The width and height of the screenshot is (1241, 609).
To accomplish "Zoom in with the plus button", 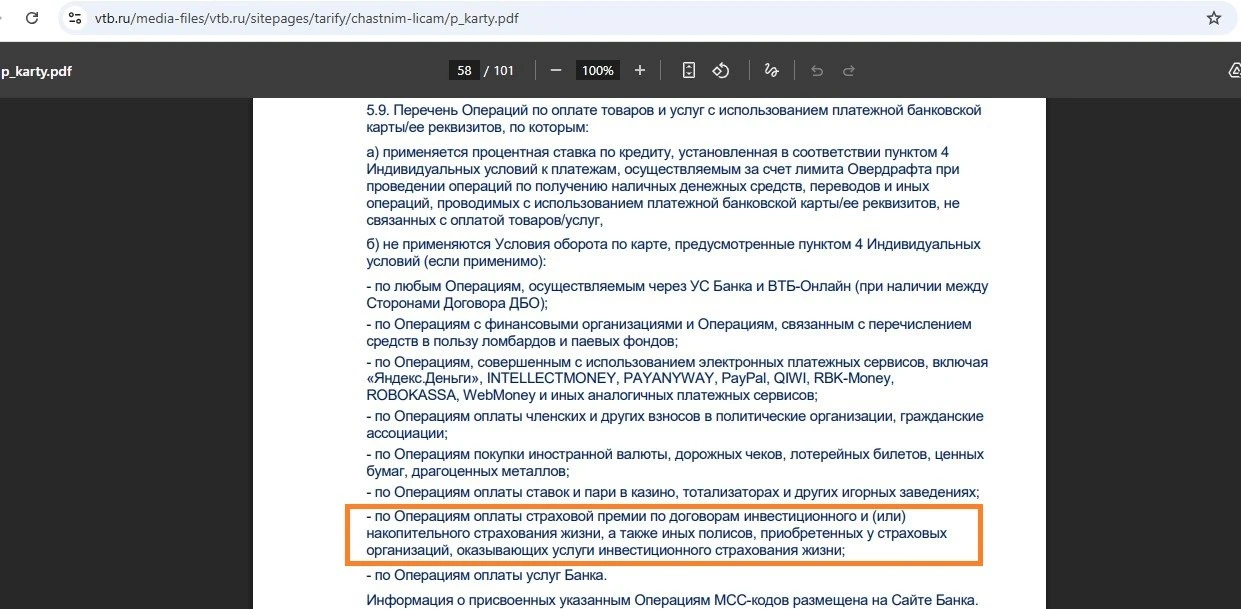I will point(640,70).
